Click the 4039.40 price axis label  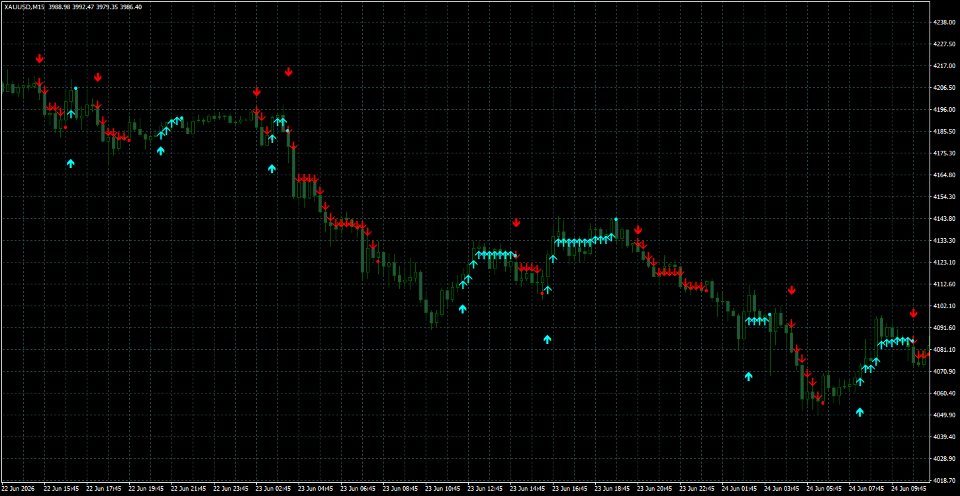click(x=943, y=437)
